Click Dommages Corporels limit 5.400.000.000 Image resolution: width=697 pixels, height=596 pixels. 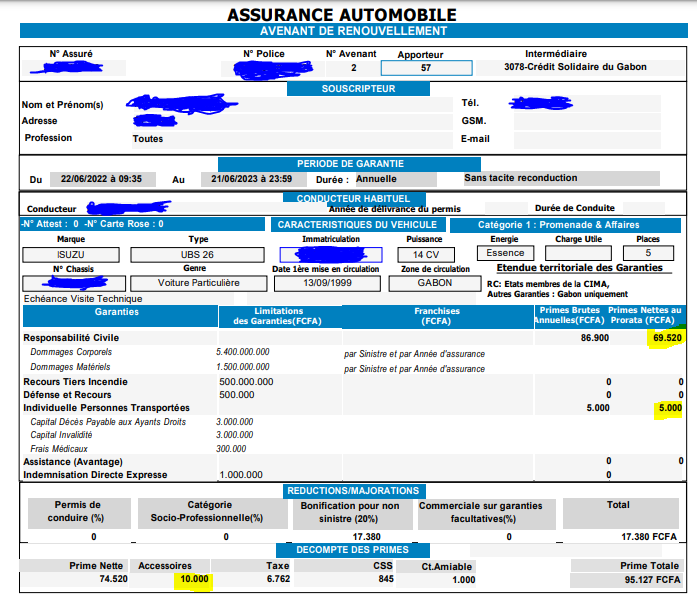pos(243,352)
